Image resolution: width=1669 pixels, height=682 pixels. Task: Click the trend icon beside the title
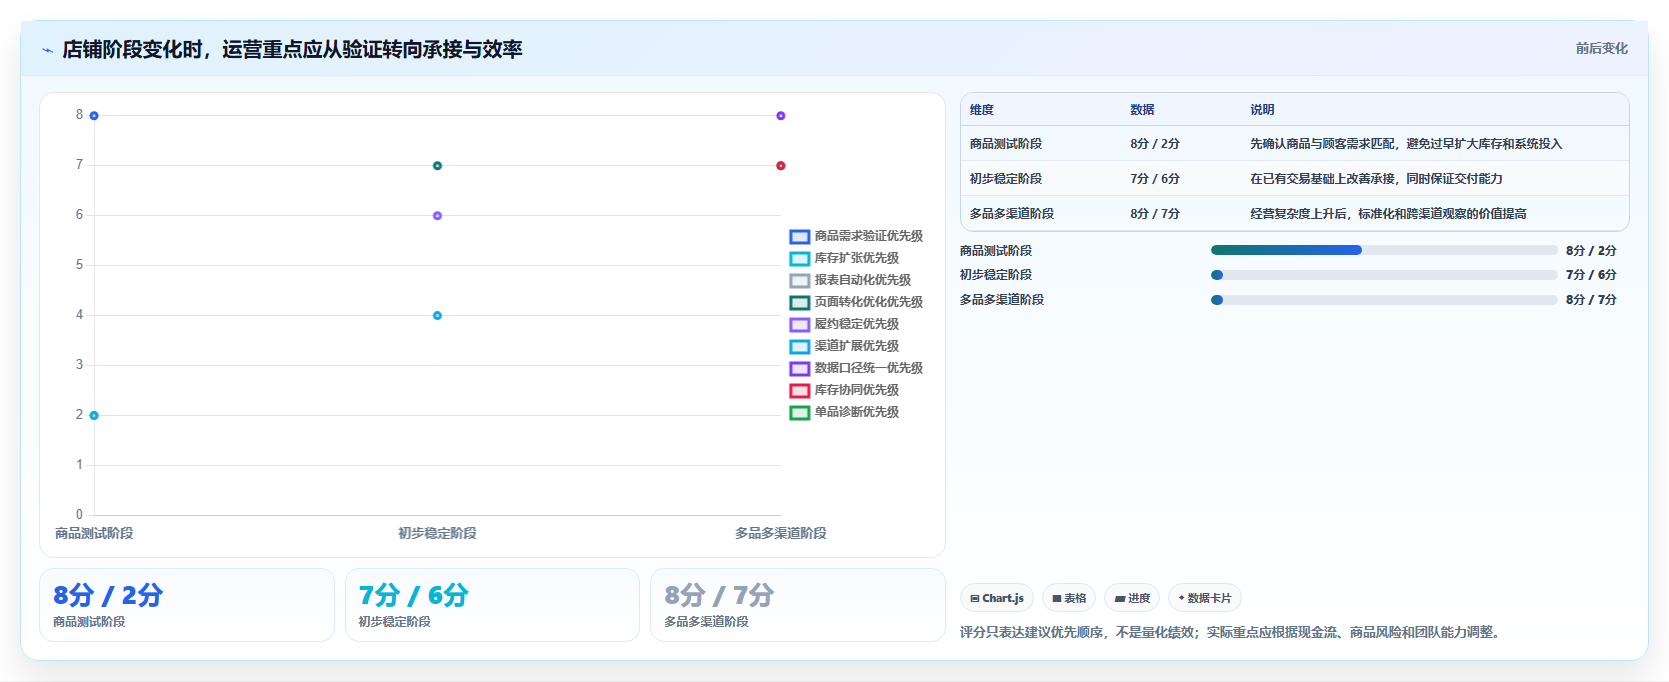click(x=47, y=50)
